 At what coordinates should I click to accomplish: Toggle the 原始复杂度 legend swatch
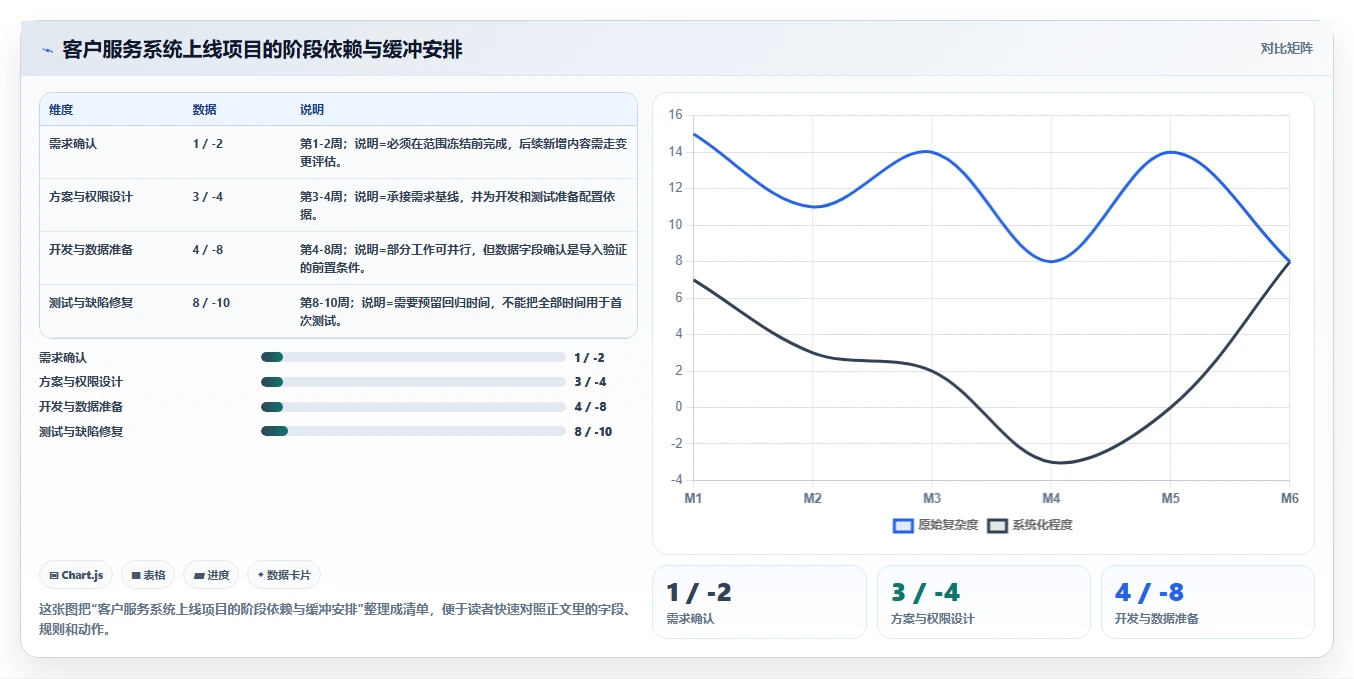[903, 525]
